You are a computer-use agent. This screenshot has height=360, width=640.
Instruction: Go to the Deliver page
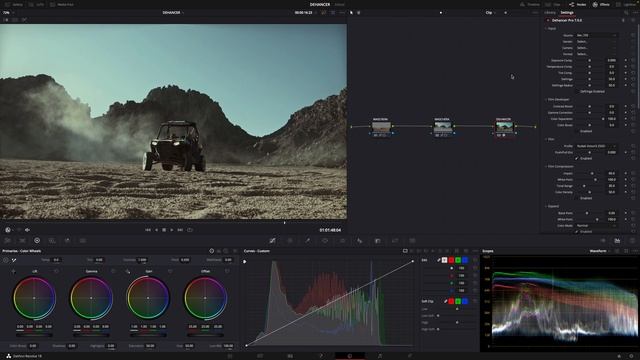410,356
